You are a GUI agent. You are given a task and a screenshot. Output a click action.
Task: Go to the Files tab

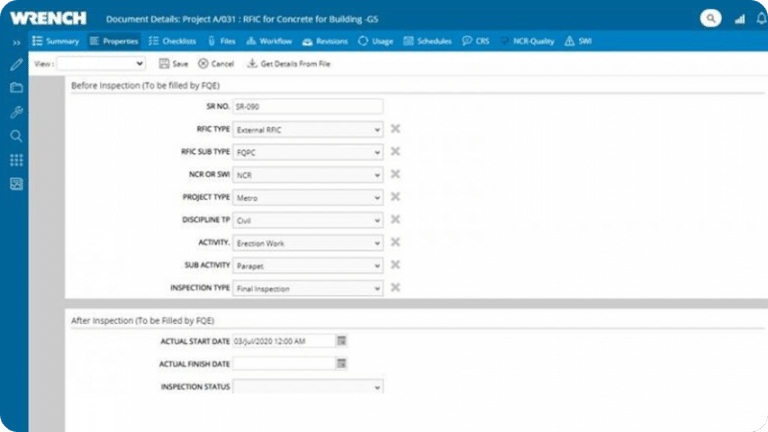[x=222, y=41]
